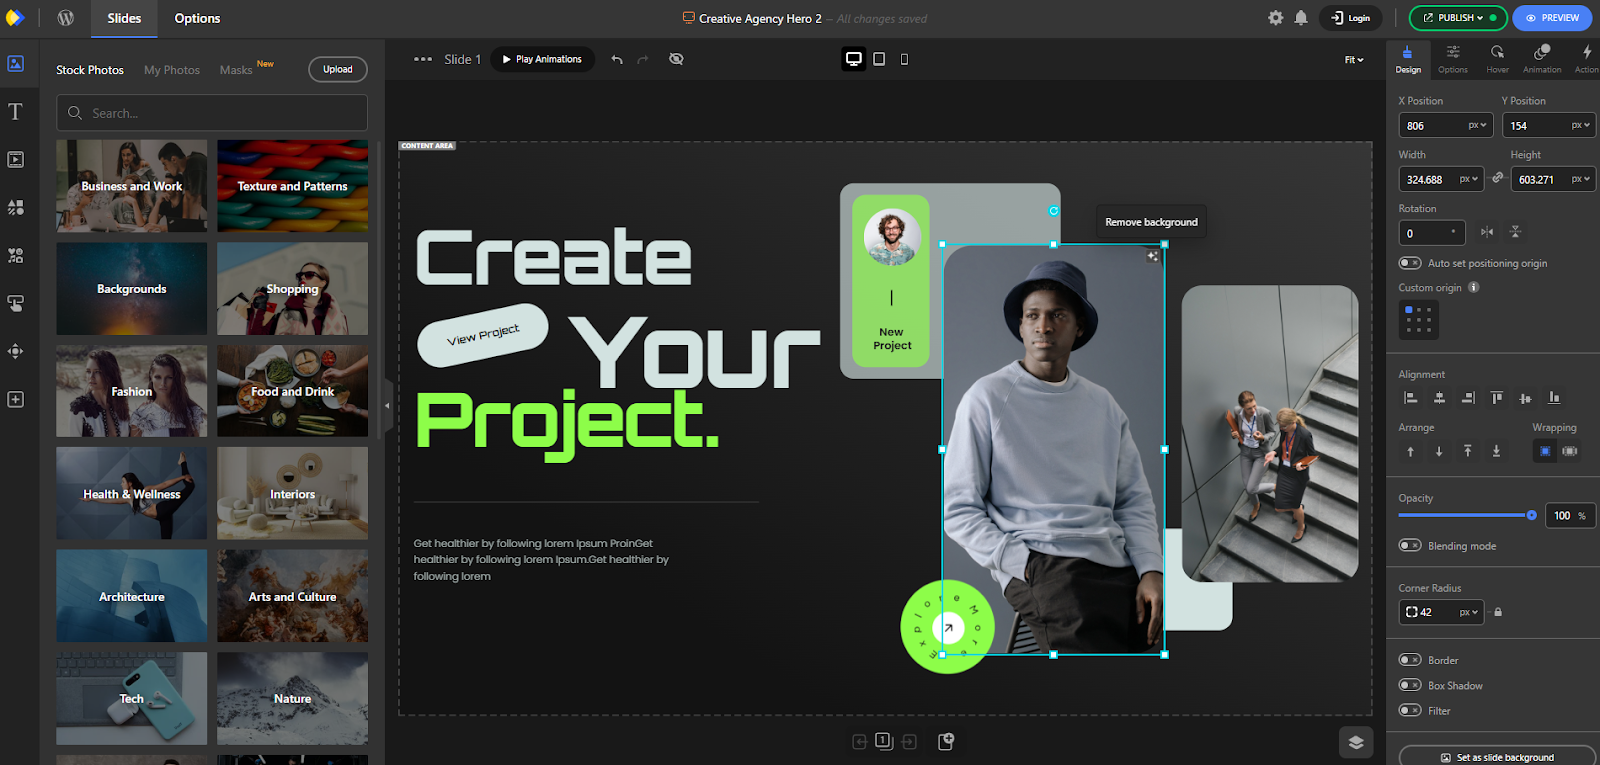Click Remove background tooltip button
1600x765 pixels.
[x=1151, y=222]
